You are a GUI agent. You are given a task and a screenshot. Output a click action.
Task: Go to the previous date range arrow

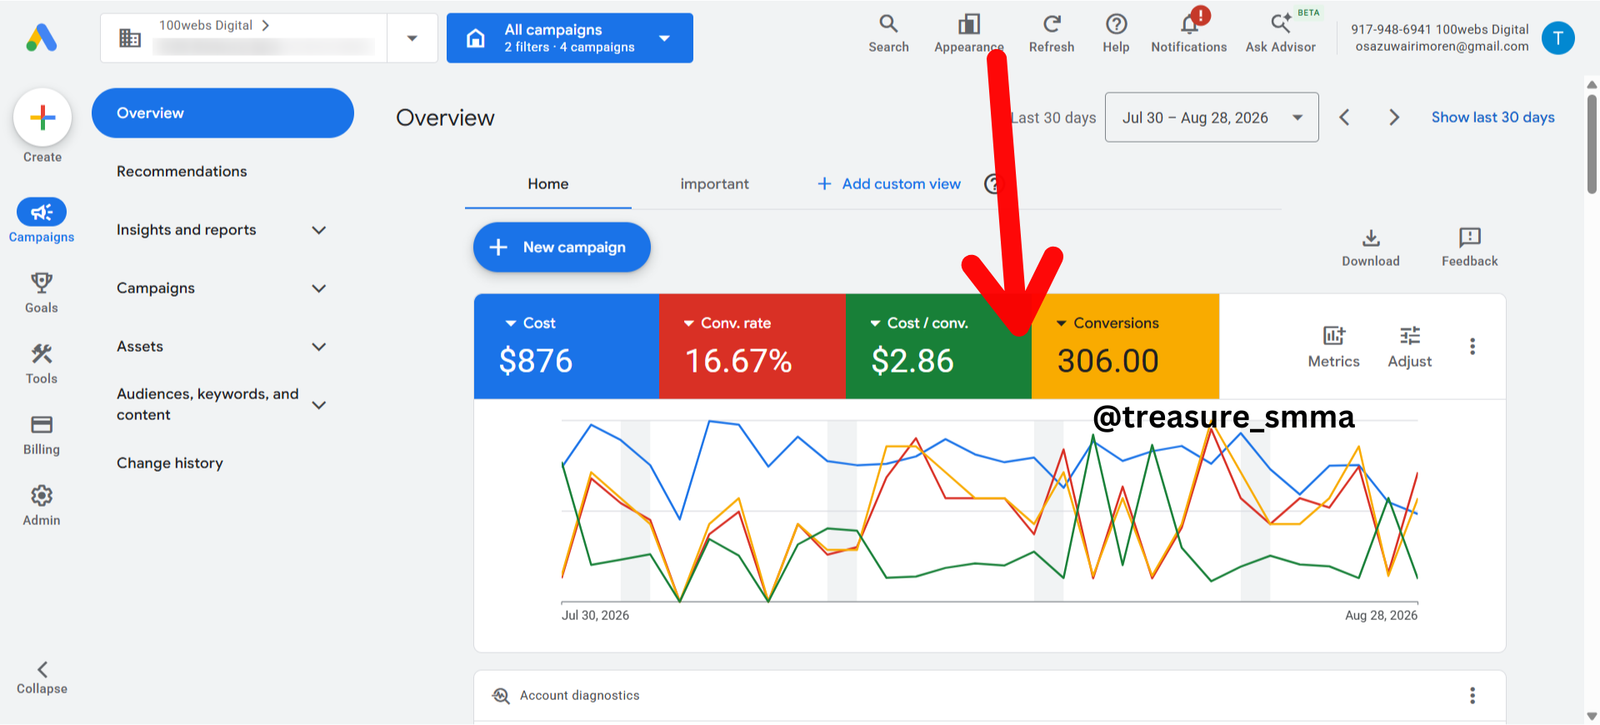(1344, 117)
